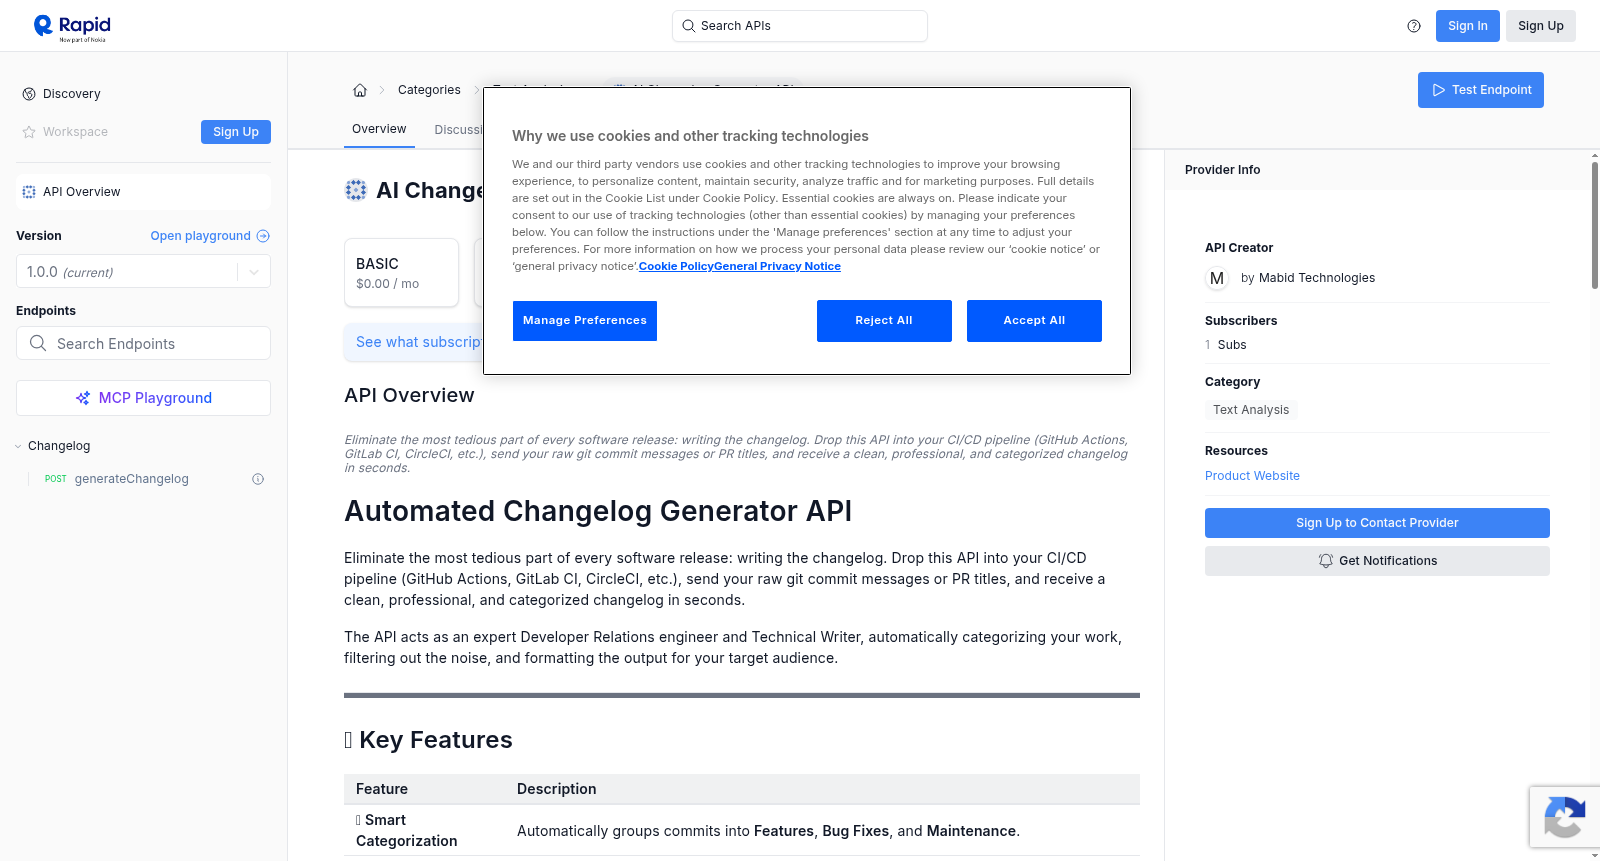The image size is (1600, 861).
Task: Click the generateChangelog info icon
Action: point(258,479)
